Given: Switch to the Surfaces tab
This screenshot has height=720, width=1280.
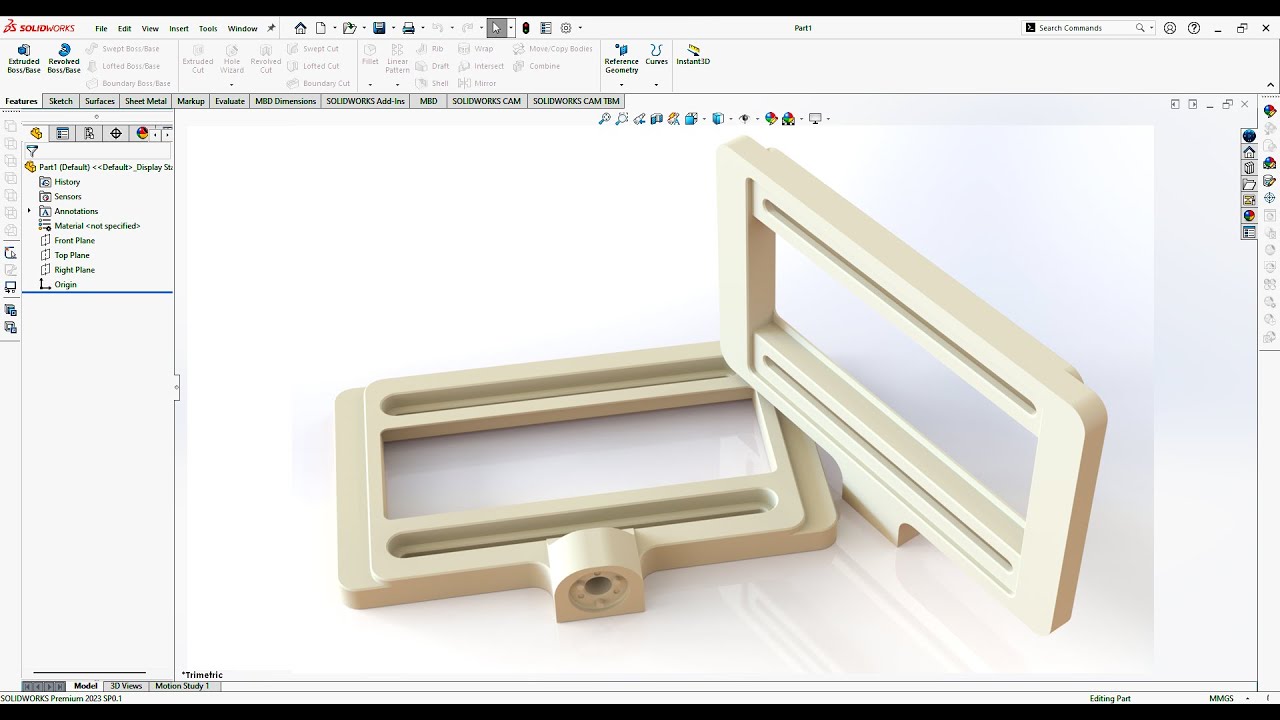Looking at the screenshot, I should 100,101.
